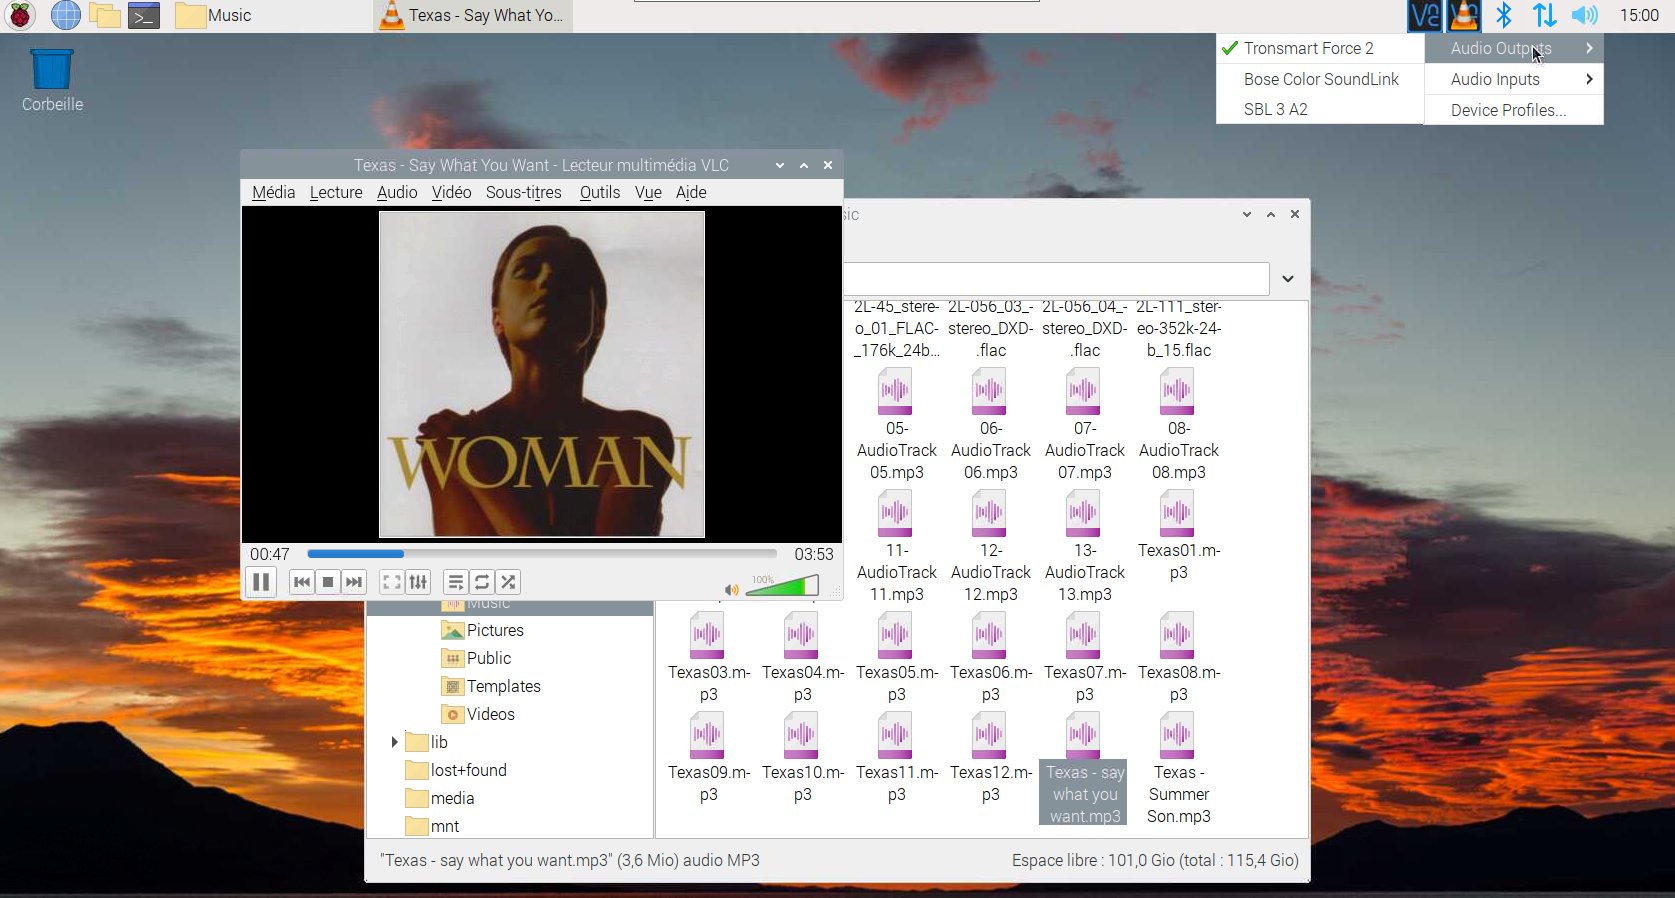The width and height of the screenshot is (1675, 898).
Task: Launch the terminal from taskbar
Action: pos(144,15)
